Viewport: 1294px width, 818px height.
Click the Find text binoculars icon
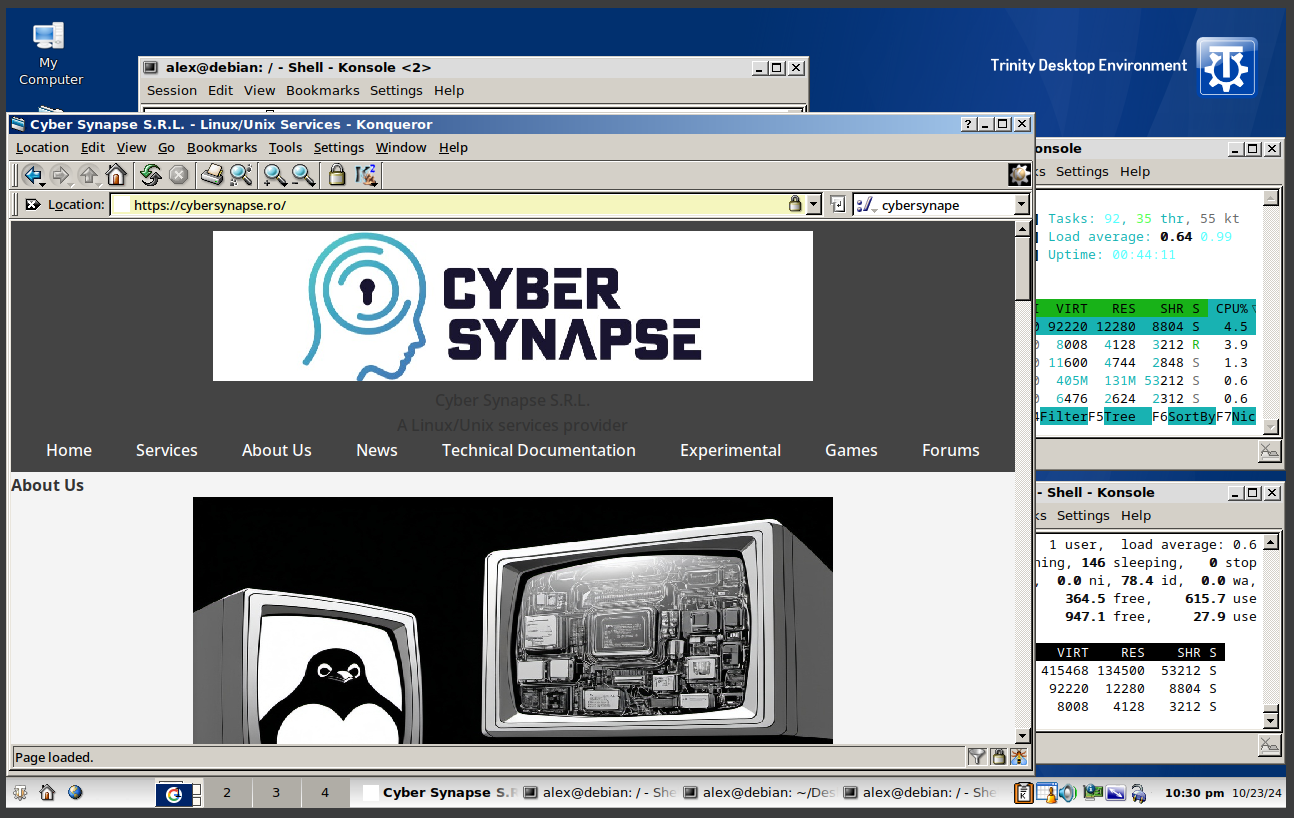(x=241, y=176)
